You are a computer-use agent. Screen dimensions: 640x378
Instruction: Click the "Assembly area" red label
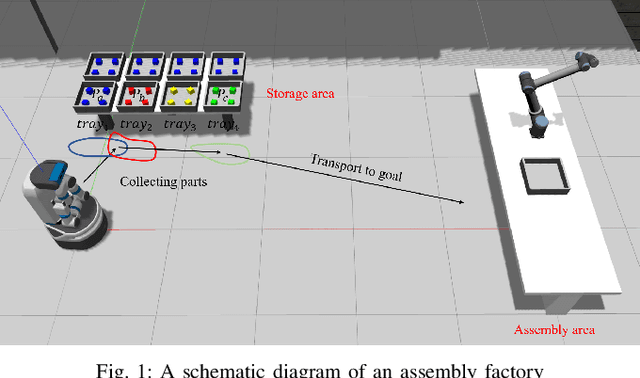click(x=554, y=329)
